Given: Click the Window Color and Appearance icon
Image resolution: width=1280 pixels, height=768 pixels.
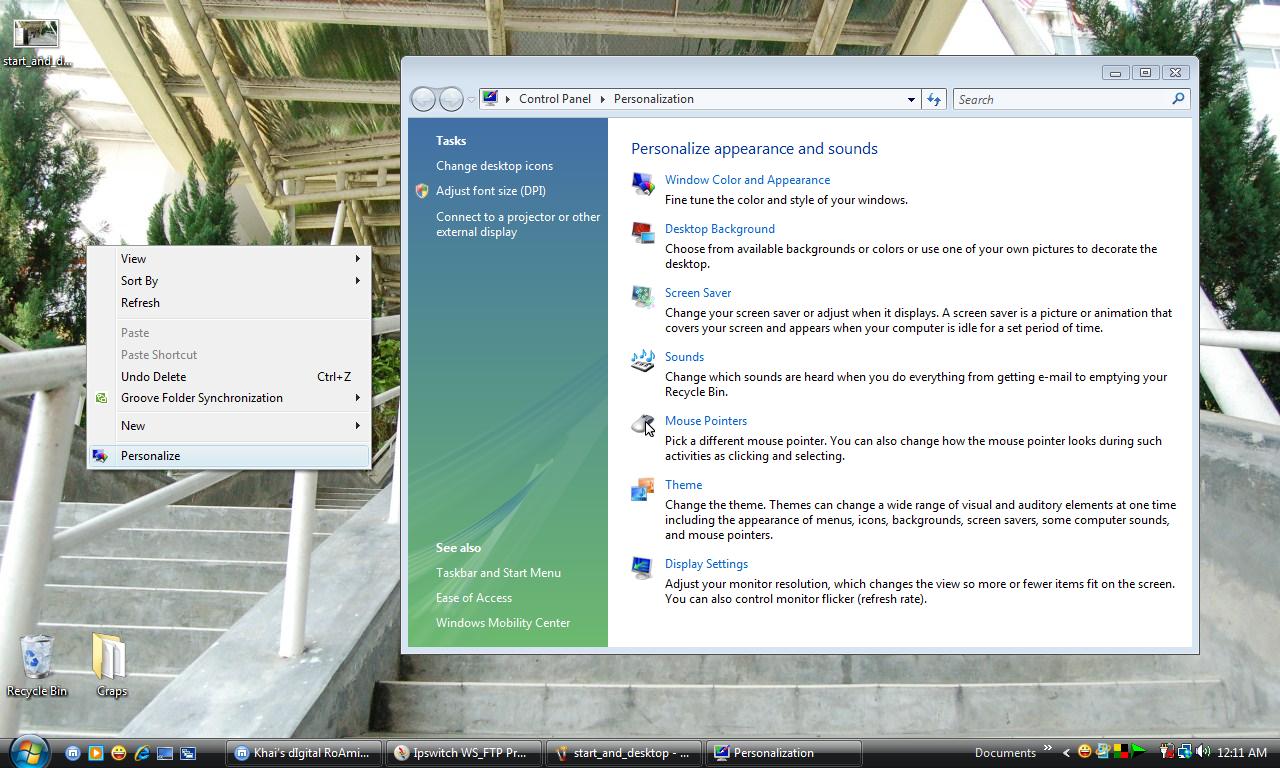Looking at the screenshot, I should 643,184.
